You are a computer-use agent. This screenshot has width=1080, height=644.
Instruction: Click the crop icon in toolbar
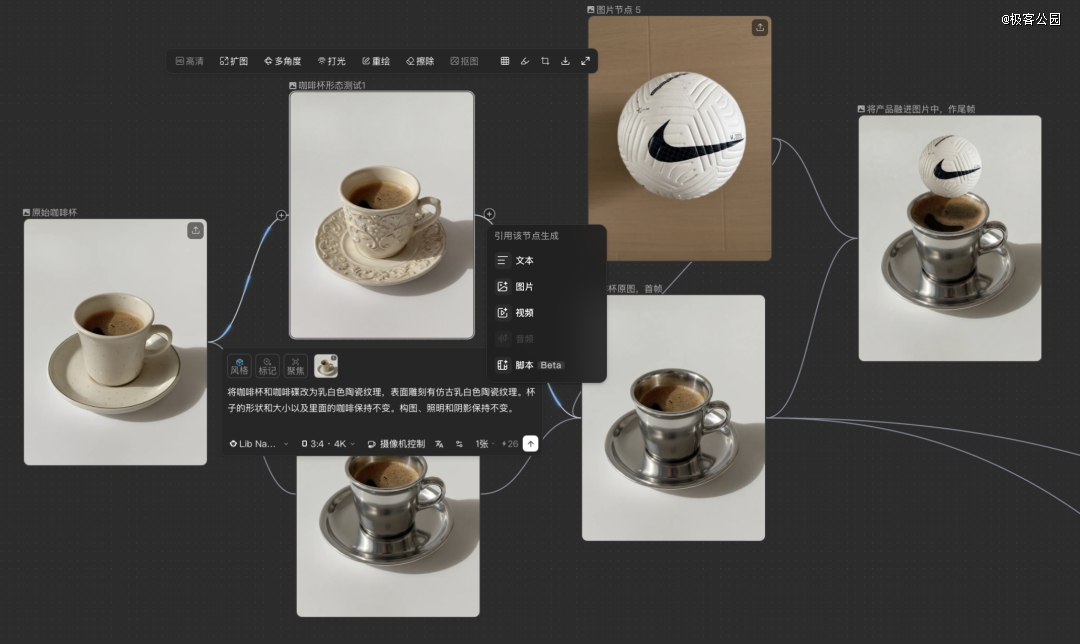click(x=545, y=61)
